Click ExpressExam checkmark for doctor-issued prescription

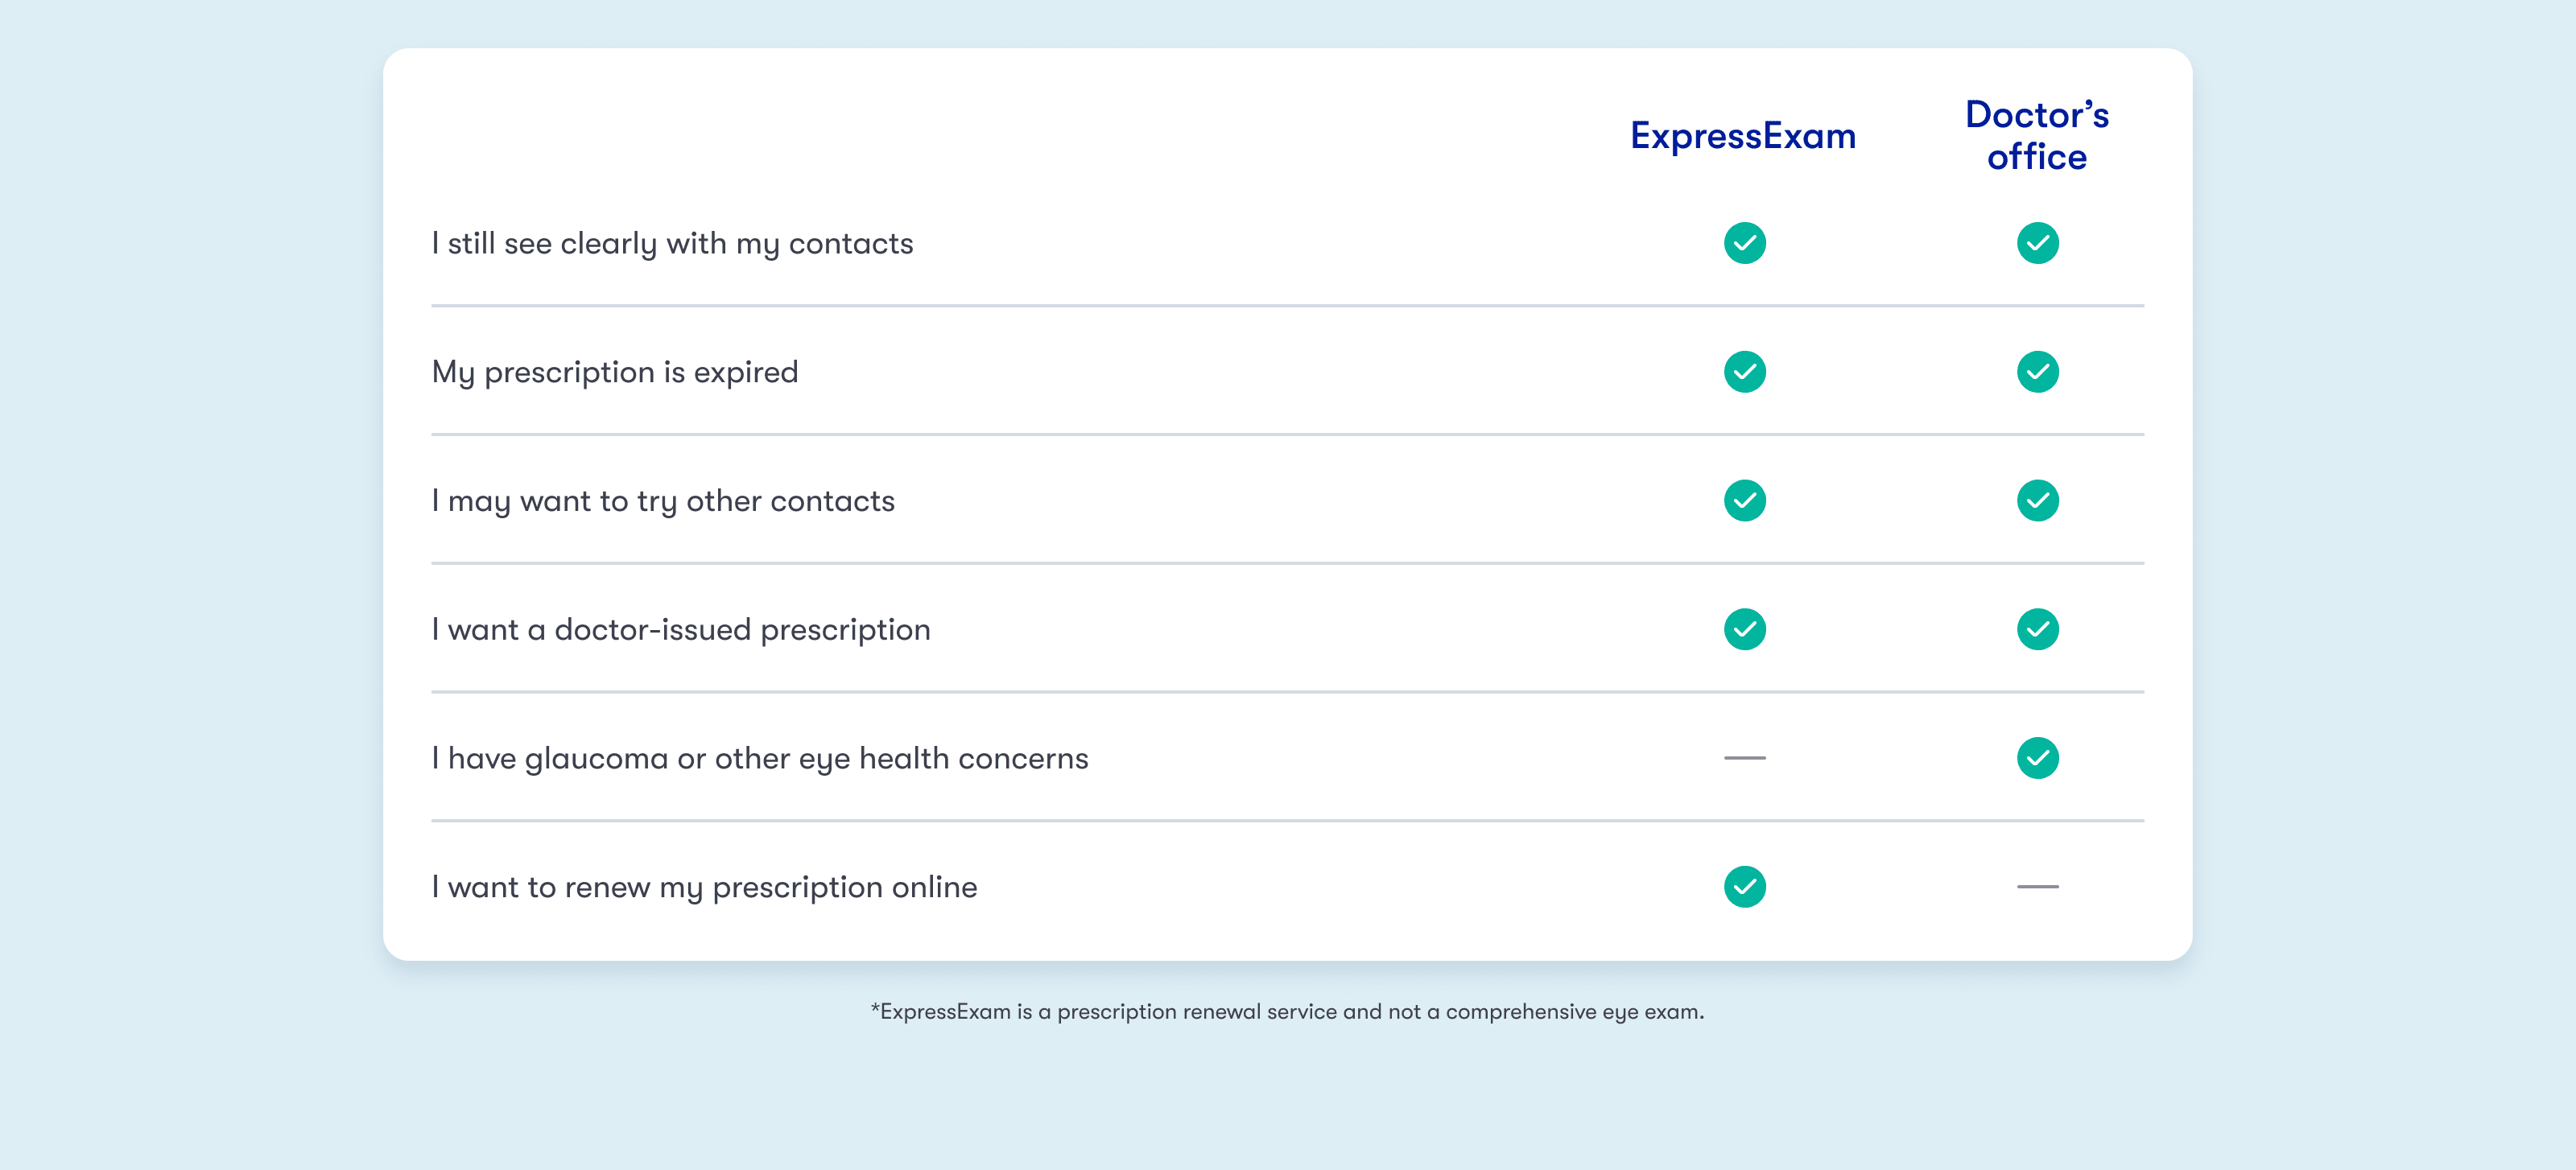click(1744, 629)
